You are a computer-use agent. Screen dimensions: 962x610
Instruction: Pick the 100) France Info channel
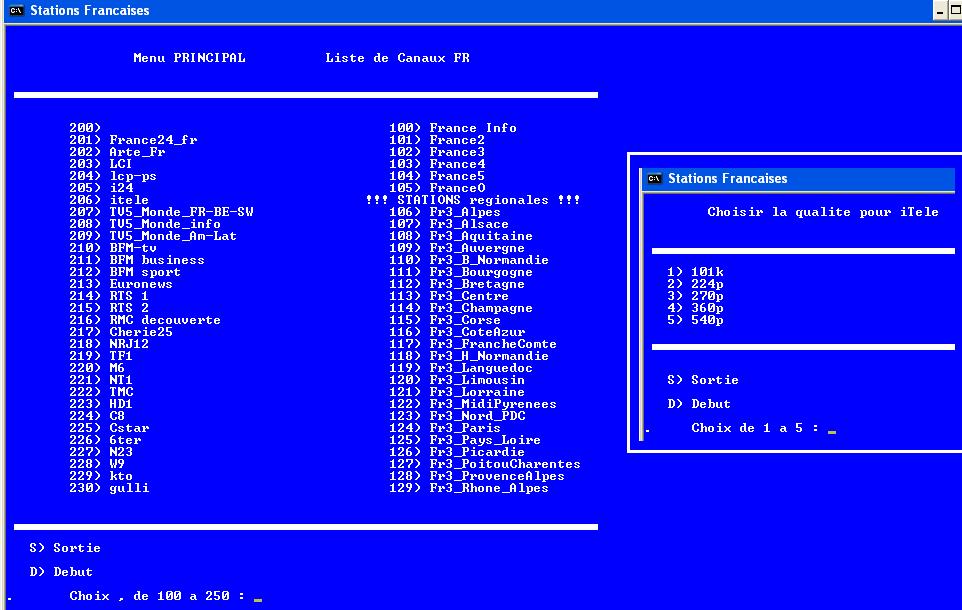452,128
